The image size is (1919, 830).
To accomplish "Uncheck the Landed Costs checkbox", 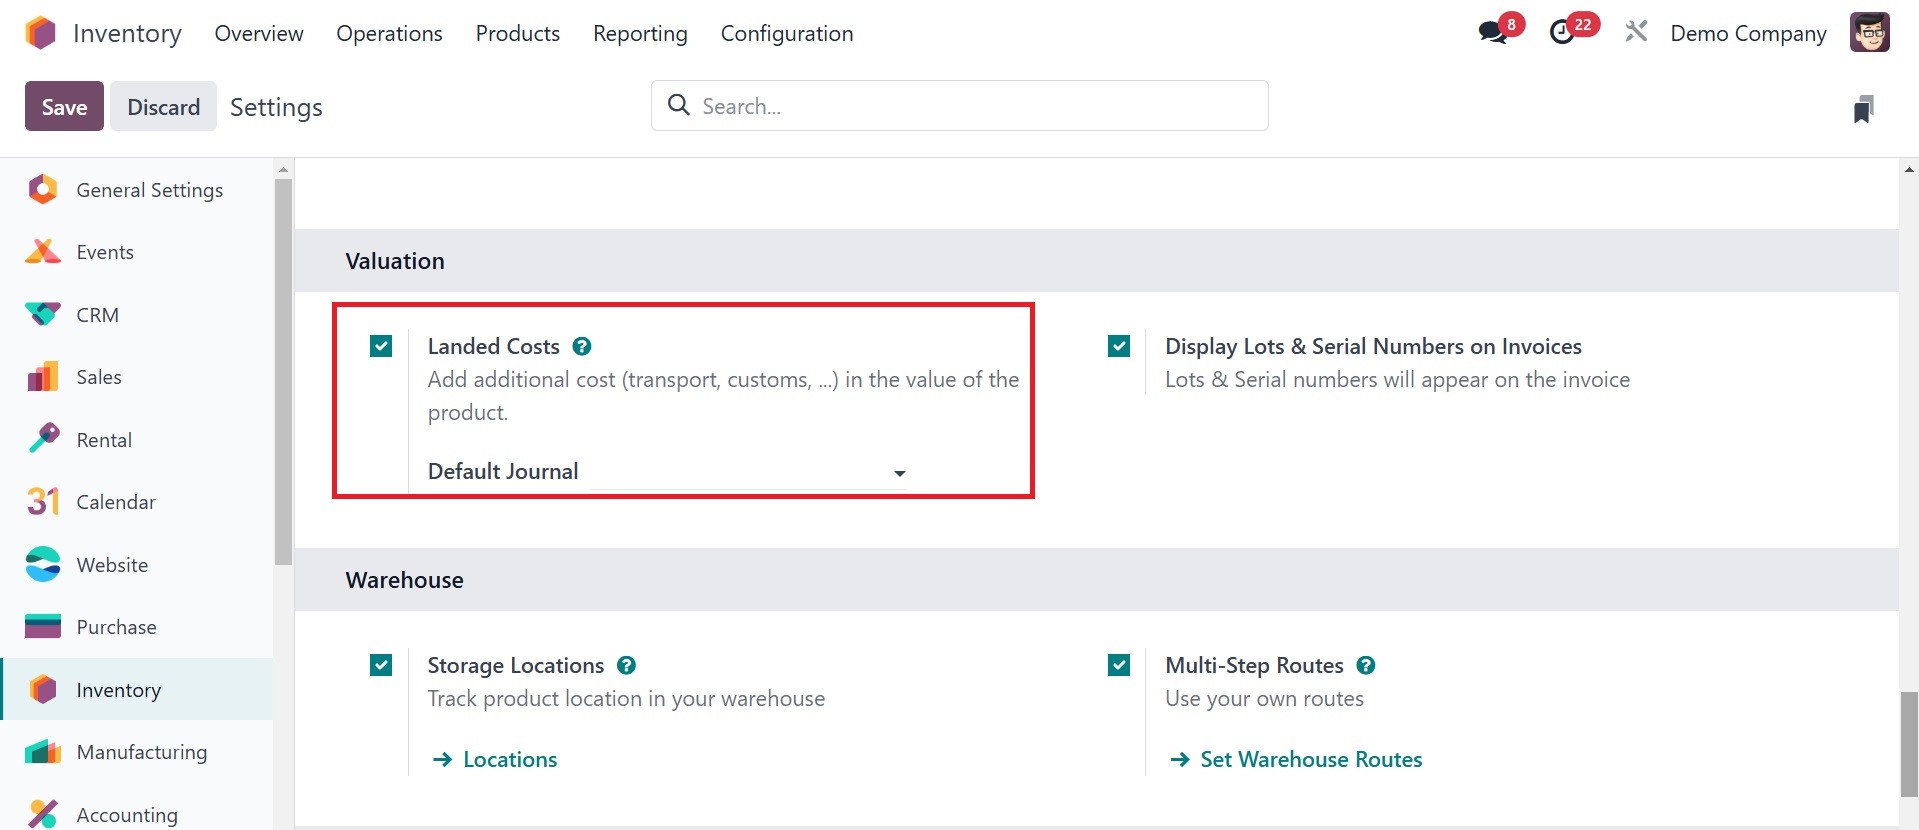I will click(381, 346).
